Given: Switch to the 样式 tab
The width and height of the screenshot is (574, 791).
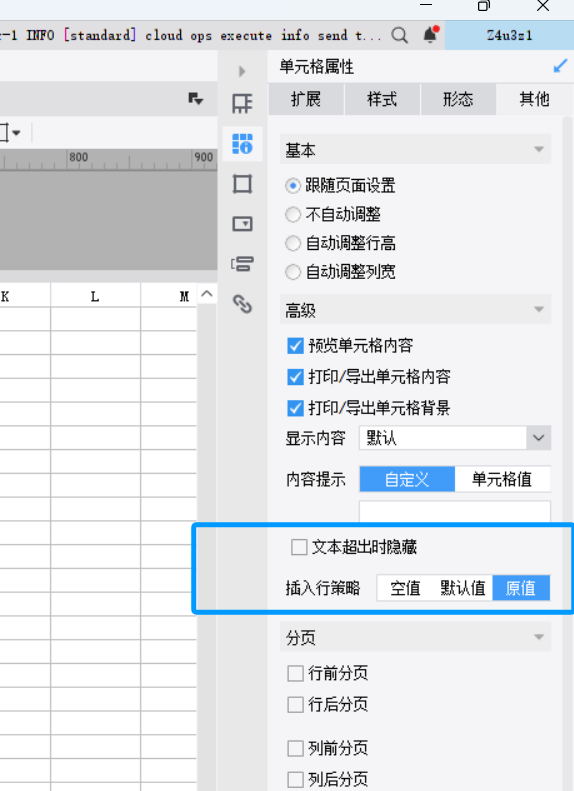Looking at the screenshot, I should tap(382, 99).
